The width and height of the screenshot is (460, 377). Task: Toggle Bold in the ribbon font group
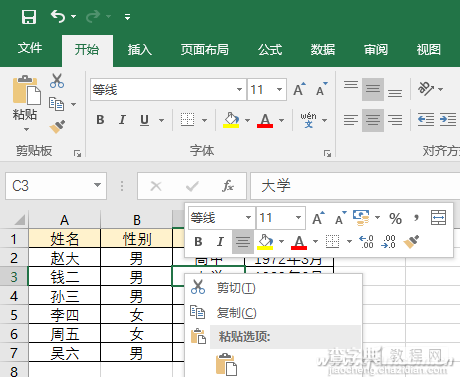point(100,120)
